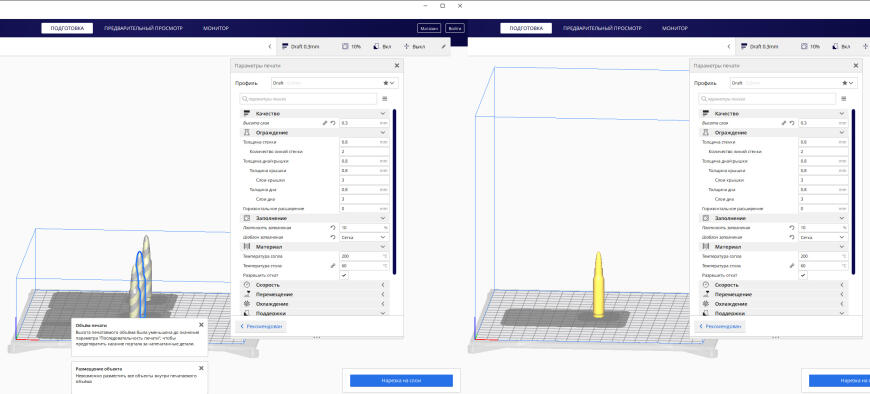Toggle the retraction checkbox in left panel
The width and height of the screenshot is (870, 394).
344,275
